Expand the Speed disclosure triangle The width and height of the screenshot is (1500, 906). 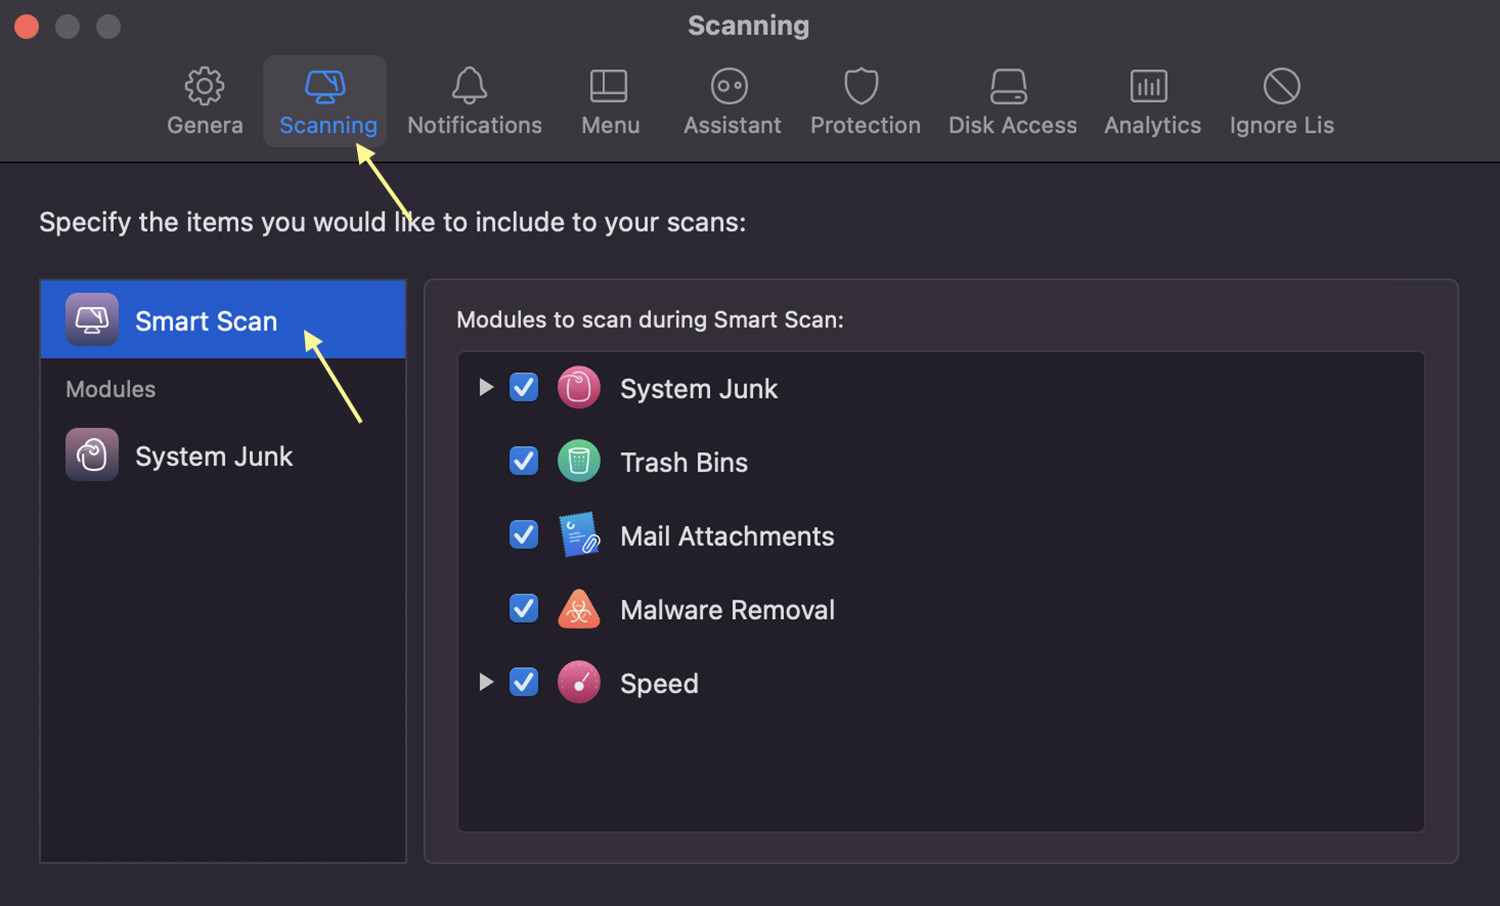pyautogui.click(x=486, y=682)
